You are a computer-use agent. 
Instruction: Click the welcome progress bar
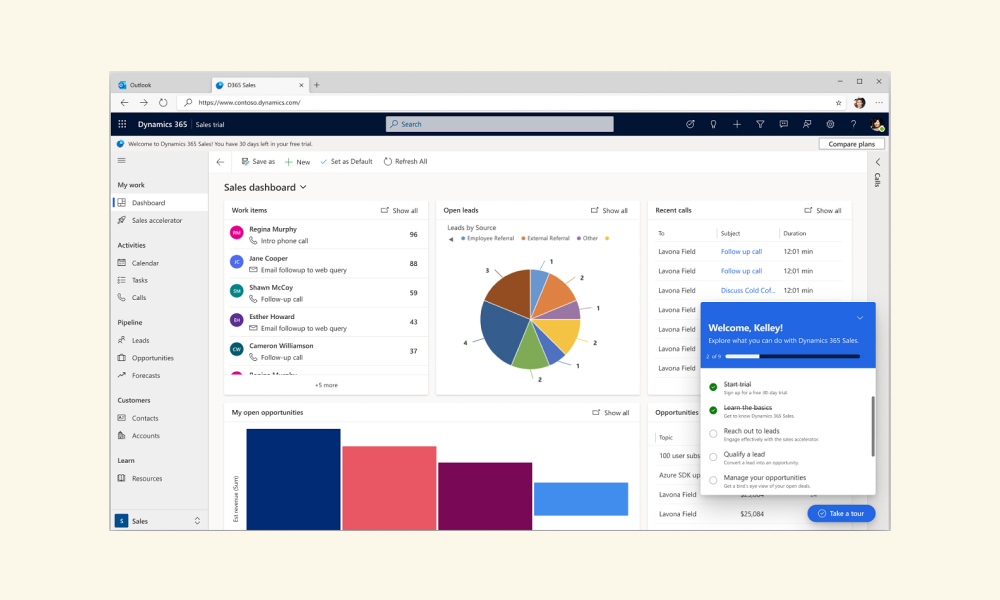pyautogui.click(x=793, y=356)
